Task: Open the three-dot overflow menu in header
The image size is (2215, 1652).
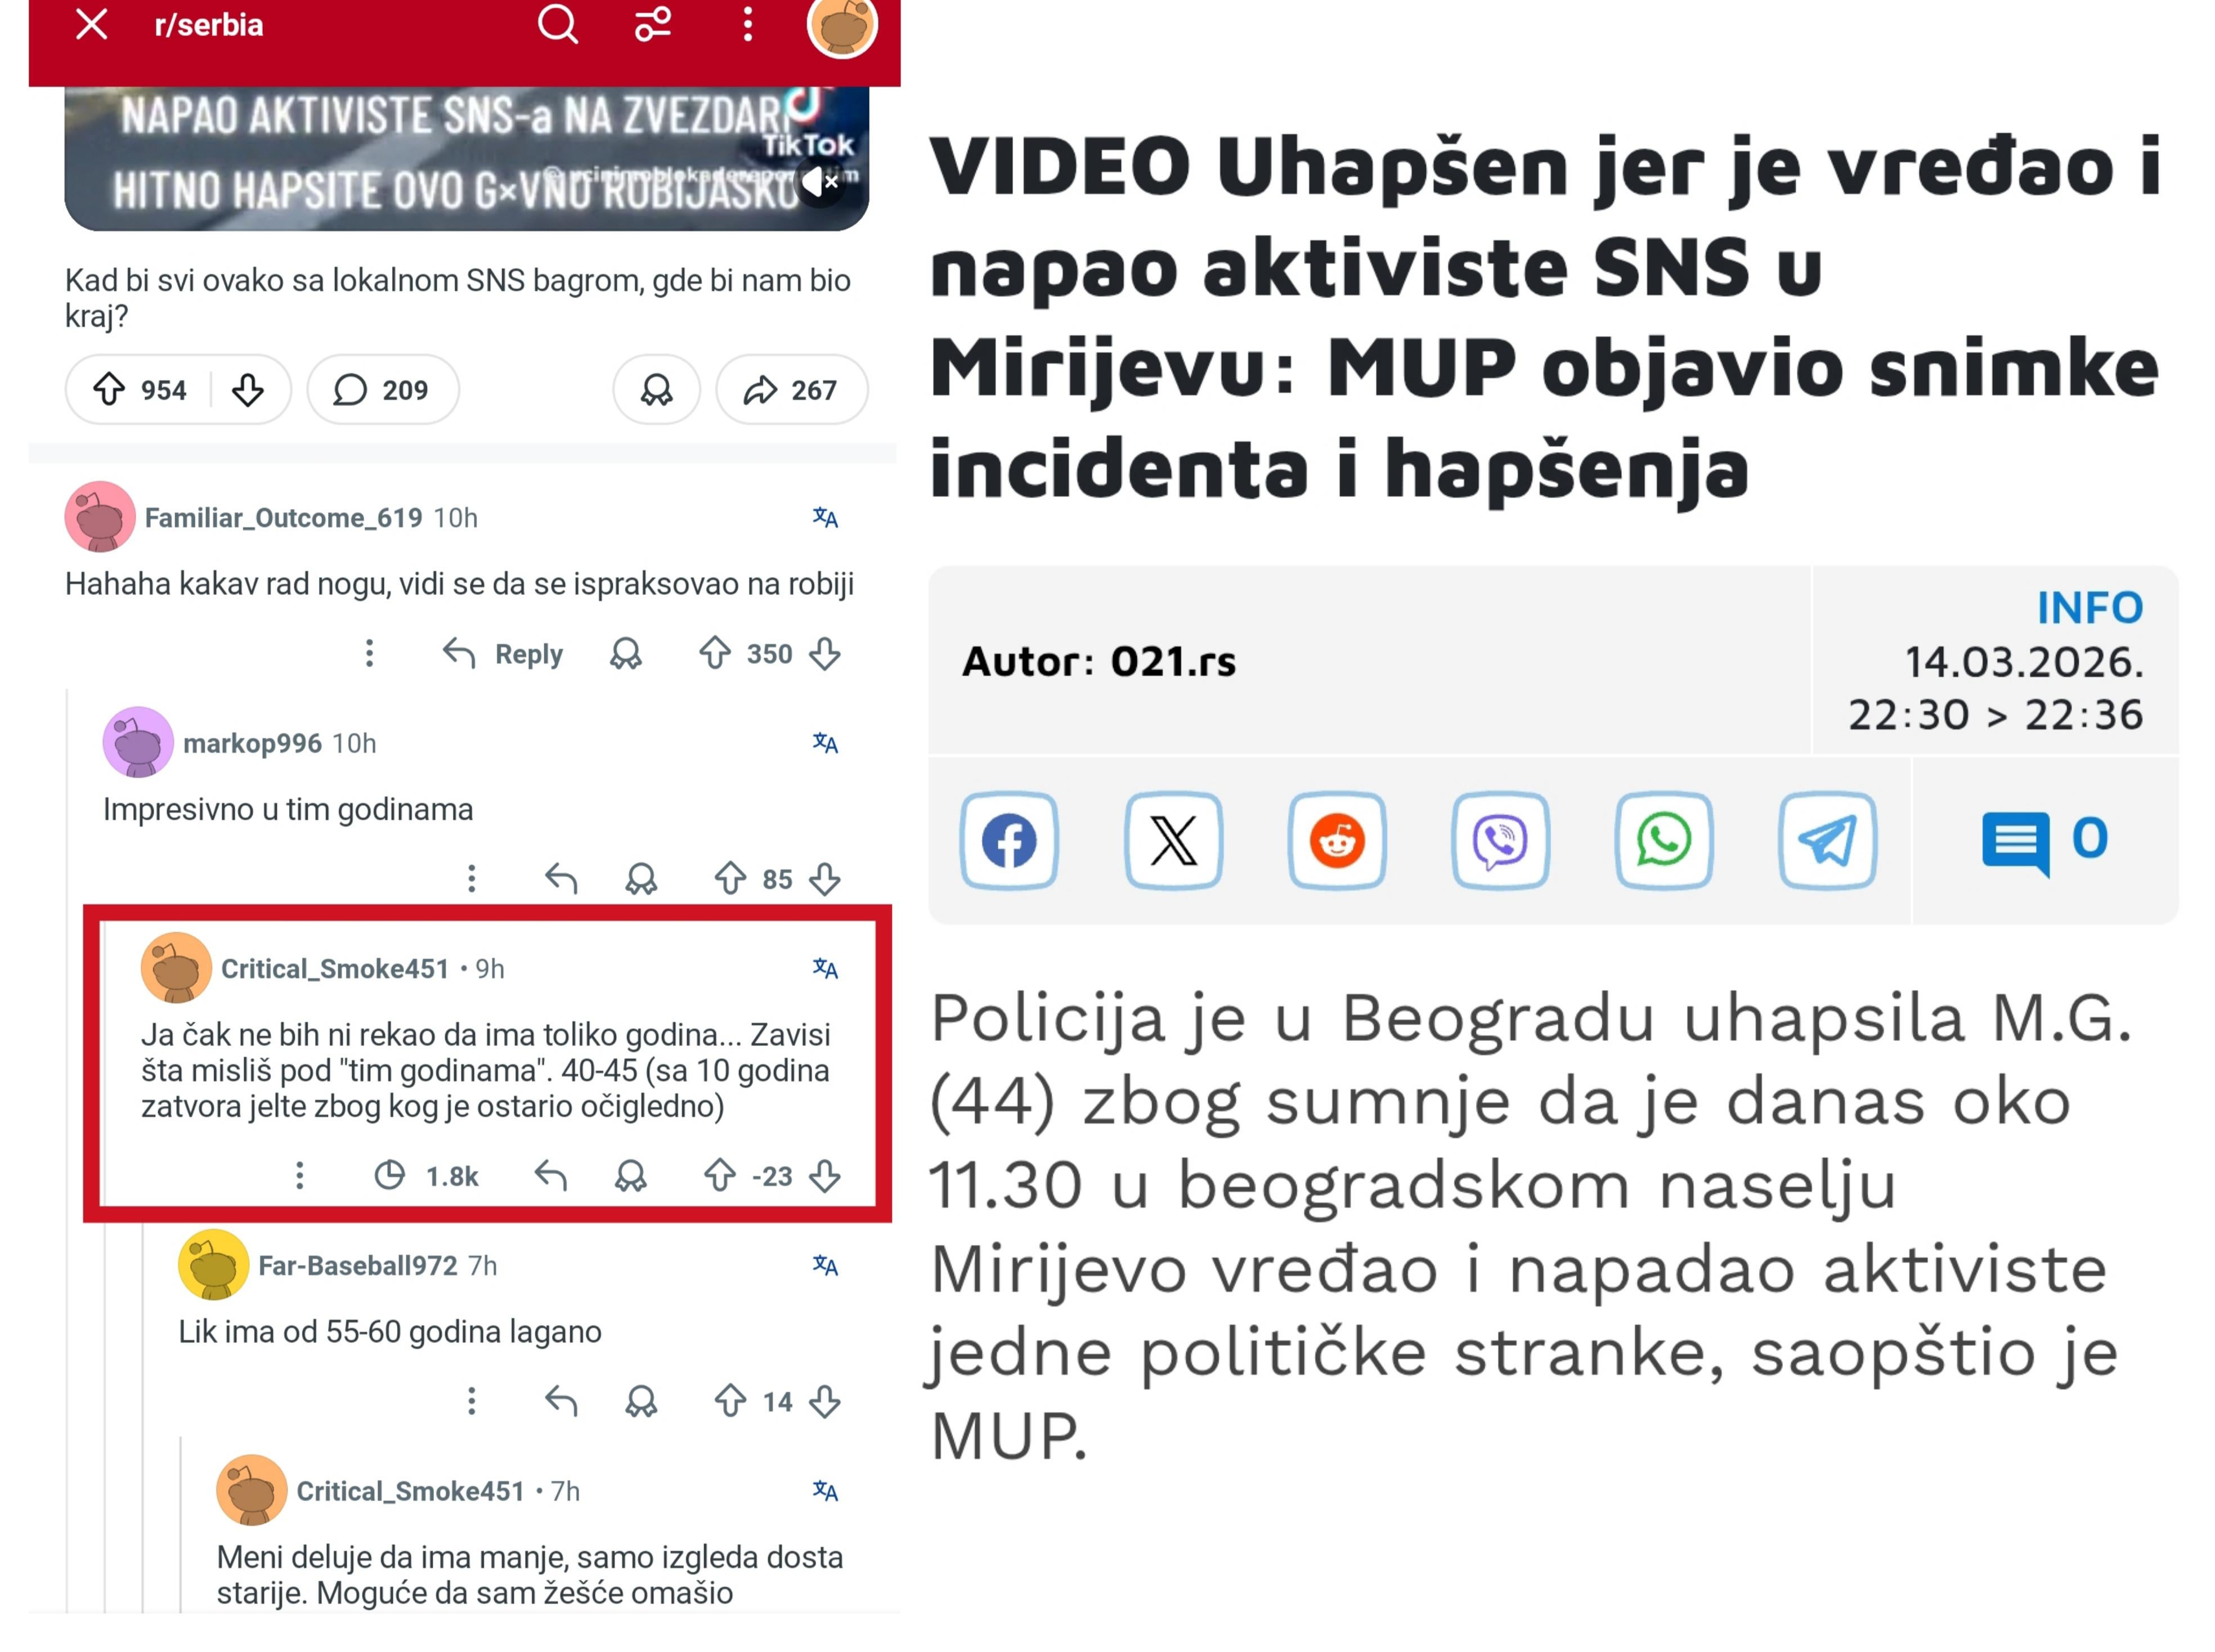Action: tap(747, 24)
